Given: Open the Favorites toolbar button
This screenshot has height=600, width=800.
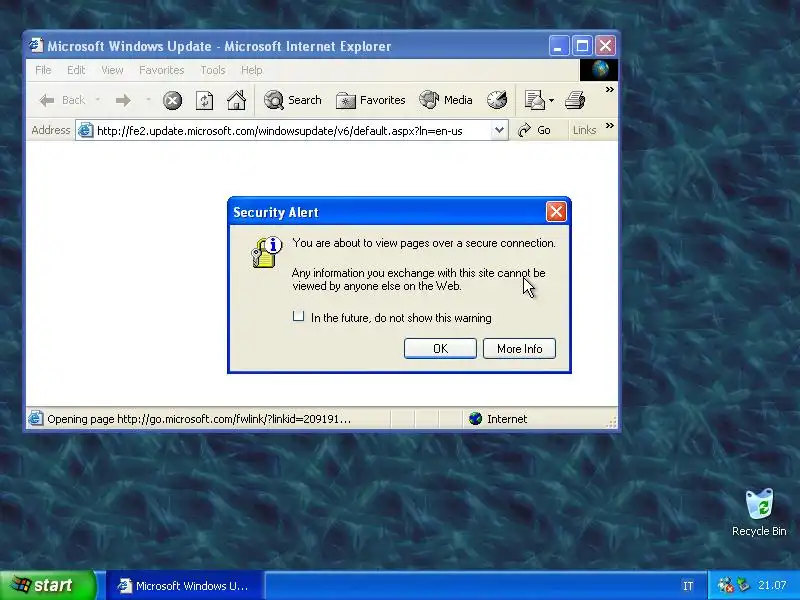Looking at the screenshot, I should point(370,100).
